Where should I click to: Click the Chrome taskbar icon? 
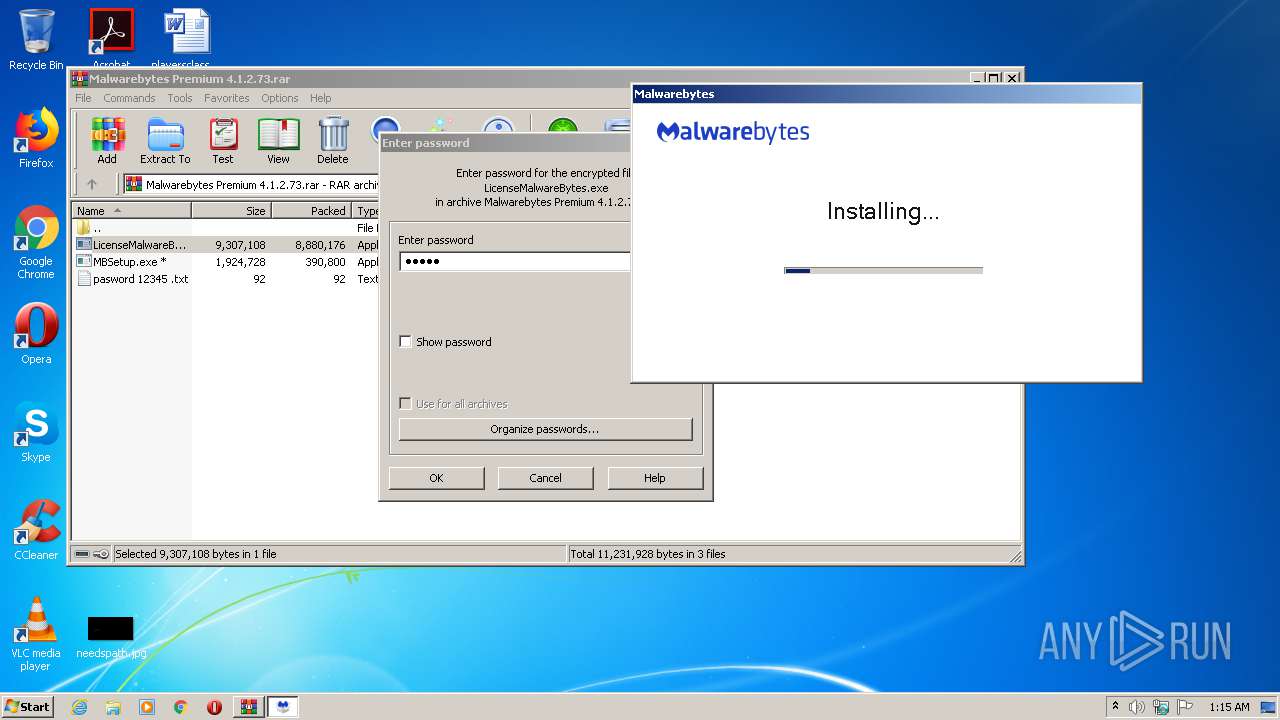pyautogui.click(x=181, y=707)
